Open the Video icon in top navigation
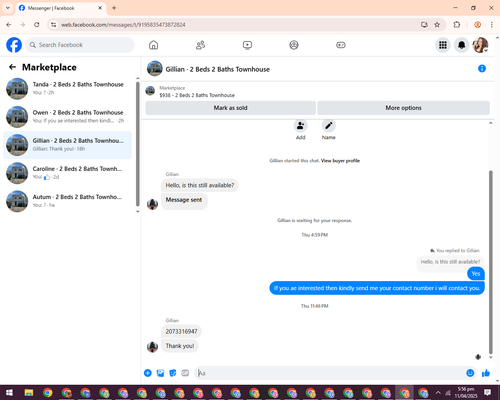The height and width of the screenshot is (400, 500). (x=247, y=45)
